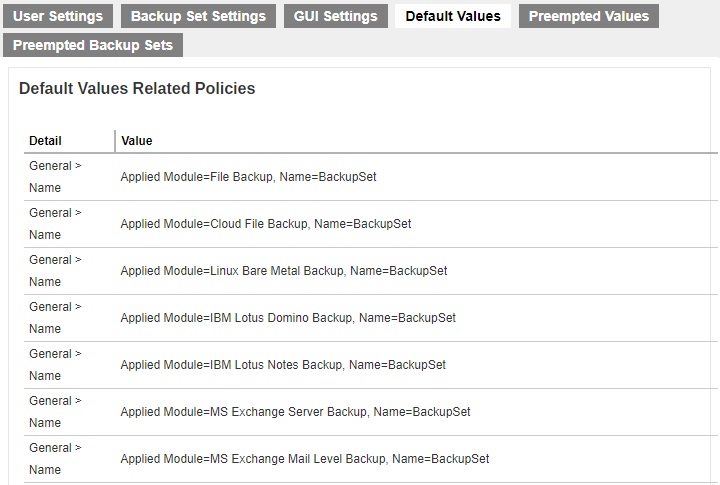The height and width of the screenshot is (485, 720).
Task: Select MS Exchange Mail Level Backup row
Action: [x=304, y=459]
